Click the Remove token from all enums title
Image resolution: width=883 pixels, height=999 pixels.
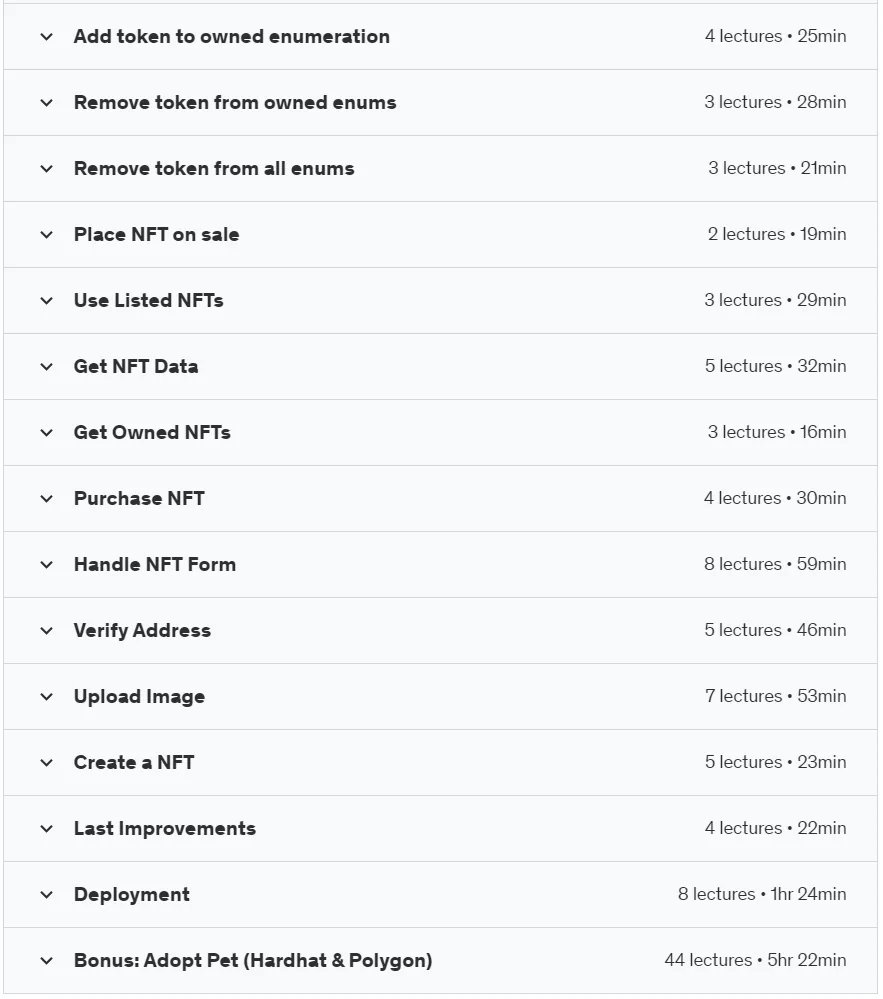(x=214, y=168)
